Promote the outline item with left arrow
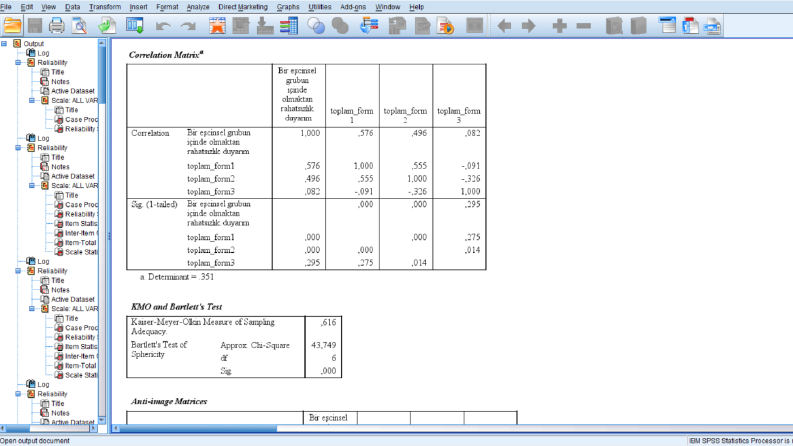Screen dimensions: 793x446 [504, 26]
